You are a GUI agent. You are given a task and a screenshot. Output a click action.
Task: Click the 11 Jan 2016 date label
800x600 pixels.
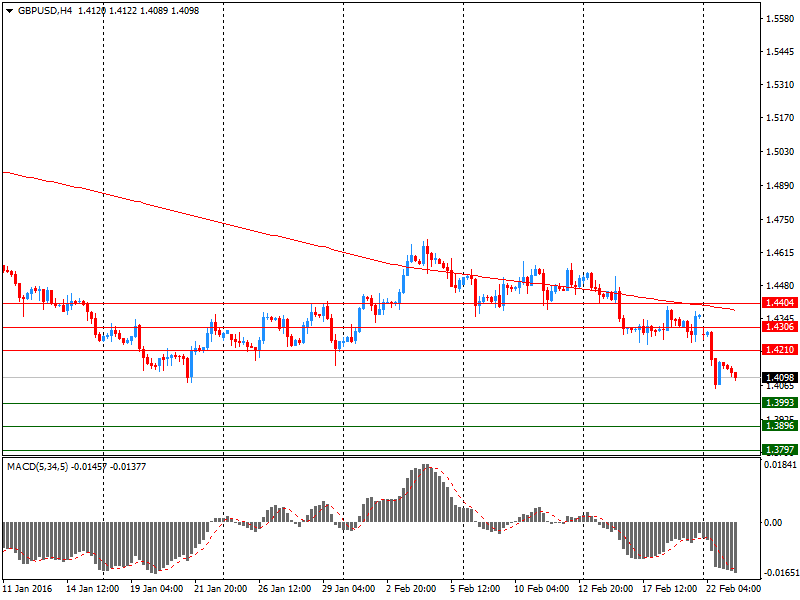[x=28, y=588]
